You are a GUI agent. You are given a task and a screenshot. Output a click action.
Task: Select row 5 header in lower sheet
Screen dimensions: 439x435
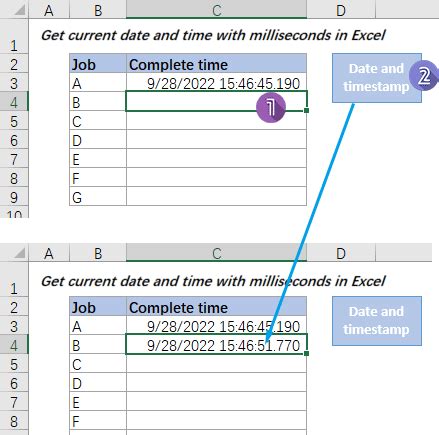pos(14,363)
